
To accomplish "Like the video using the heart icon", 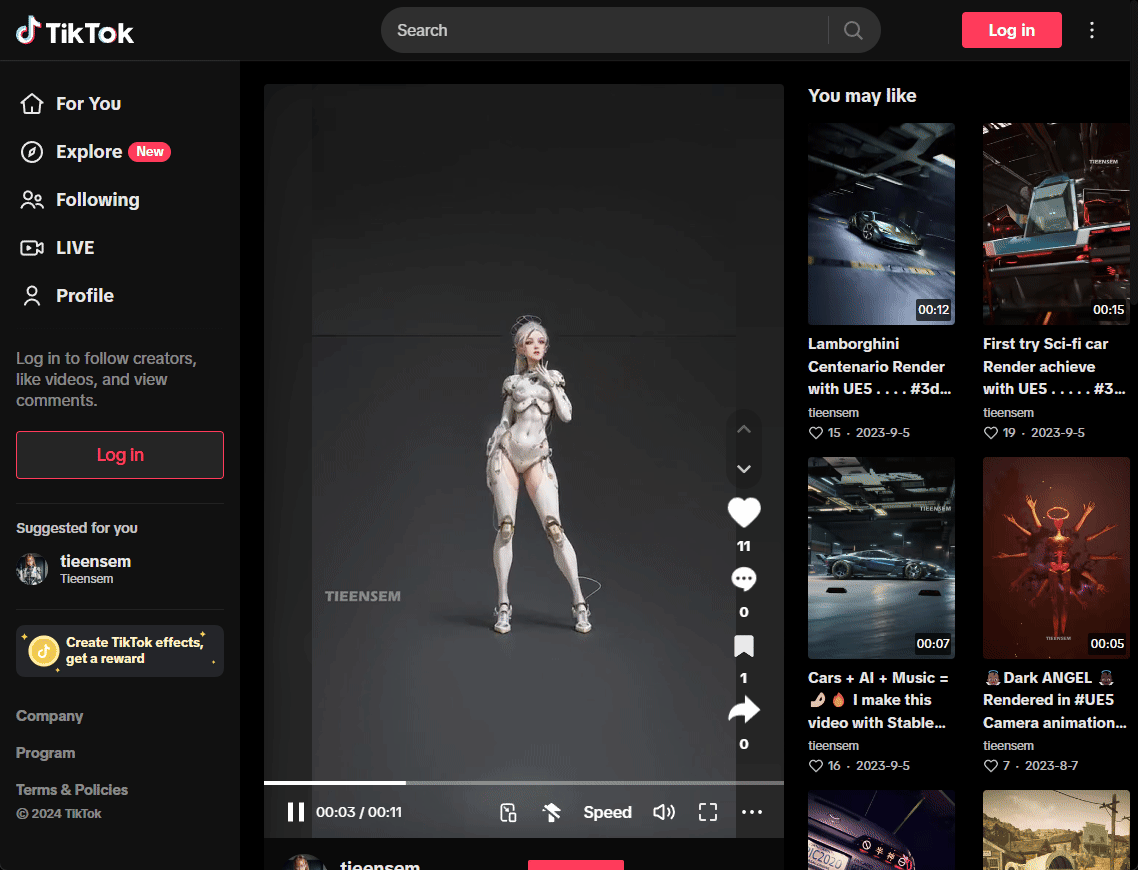I will click(x=744, y=512).
